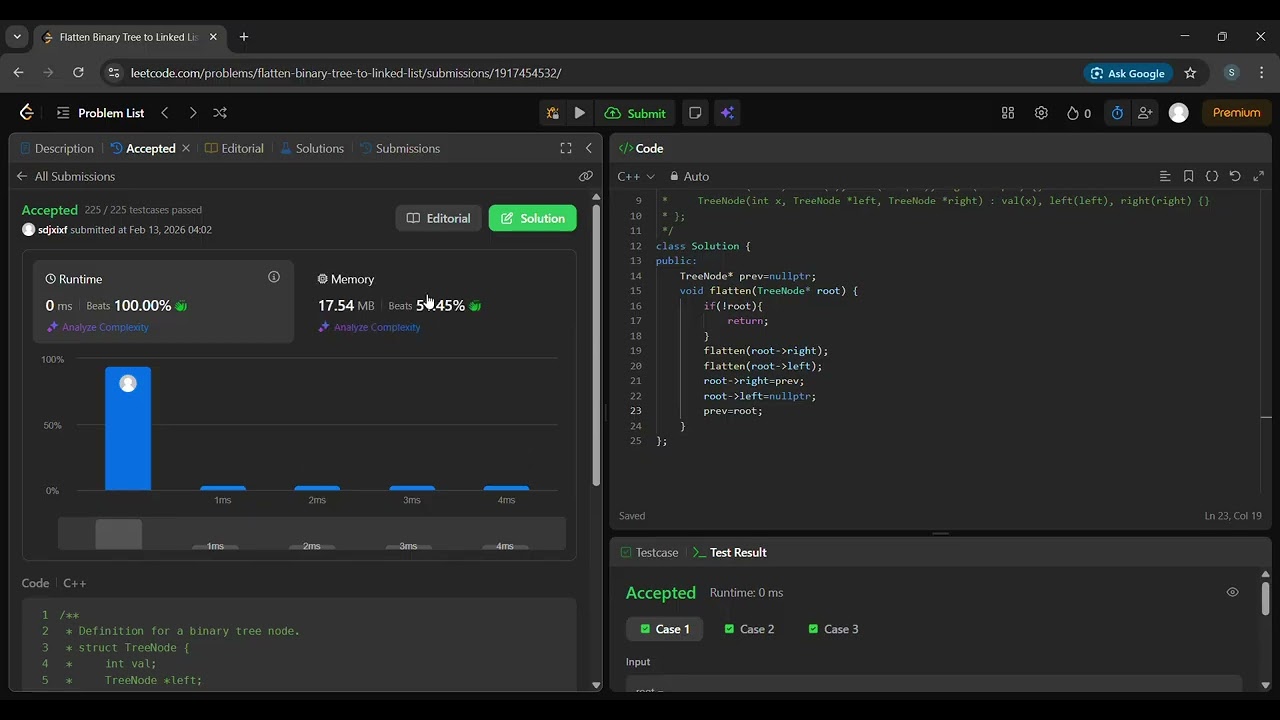Screen dimensions: 1280x720
Task: Click the runtime info circle icon
Action: pos(274,277)
